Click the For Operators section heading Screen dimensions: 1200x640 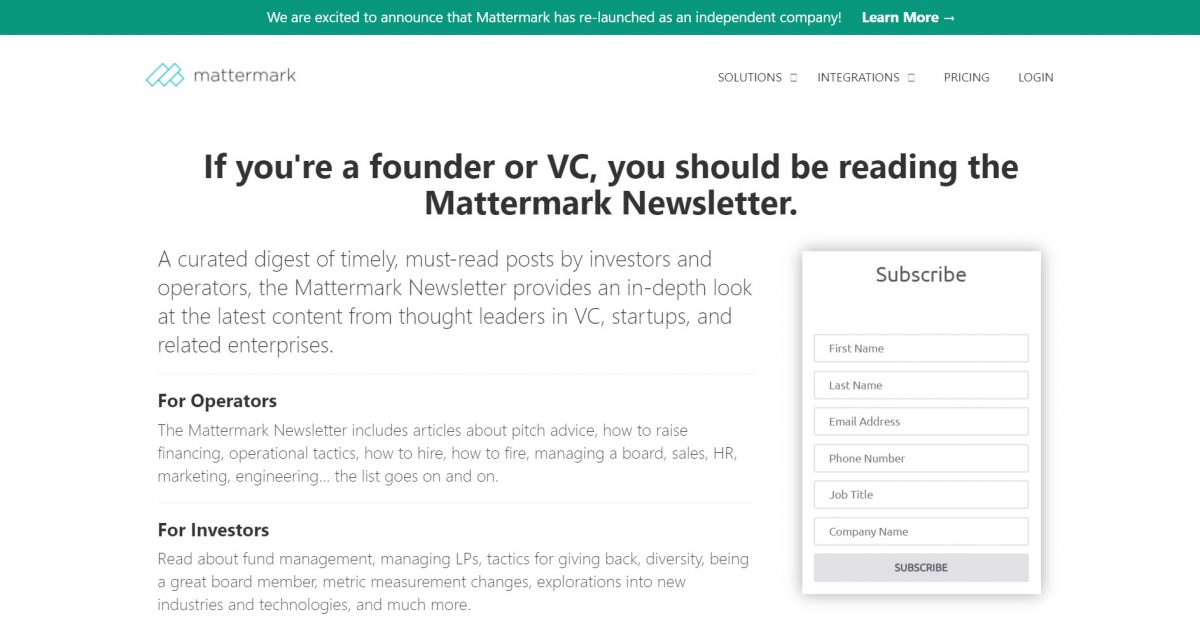[217, 401]
